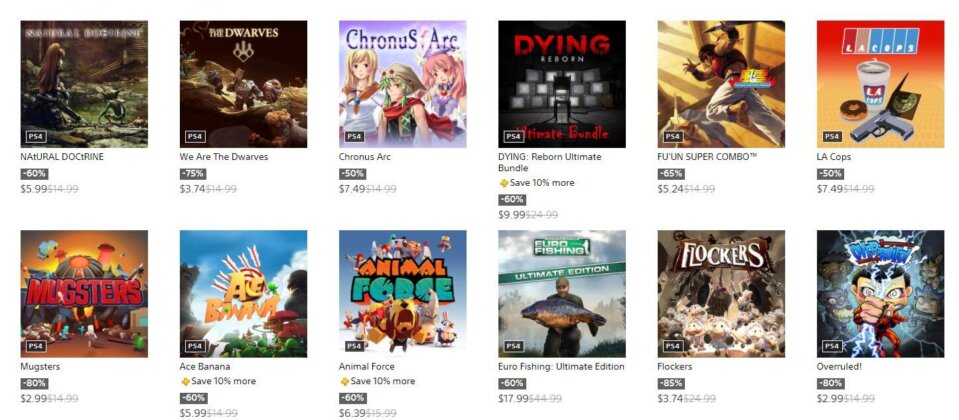
Task: Open the Ace Banana cover thumbnail
Action: [243, 294]
